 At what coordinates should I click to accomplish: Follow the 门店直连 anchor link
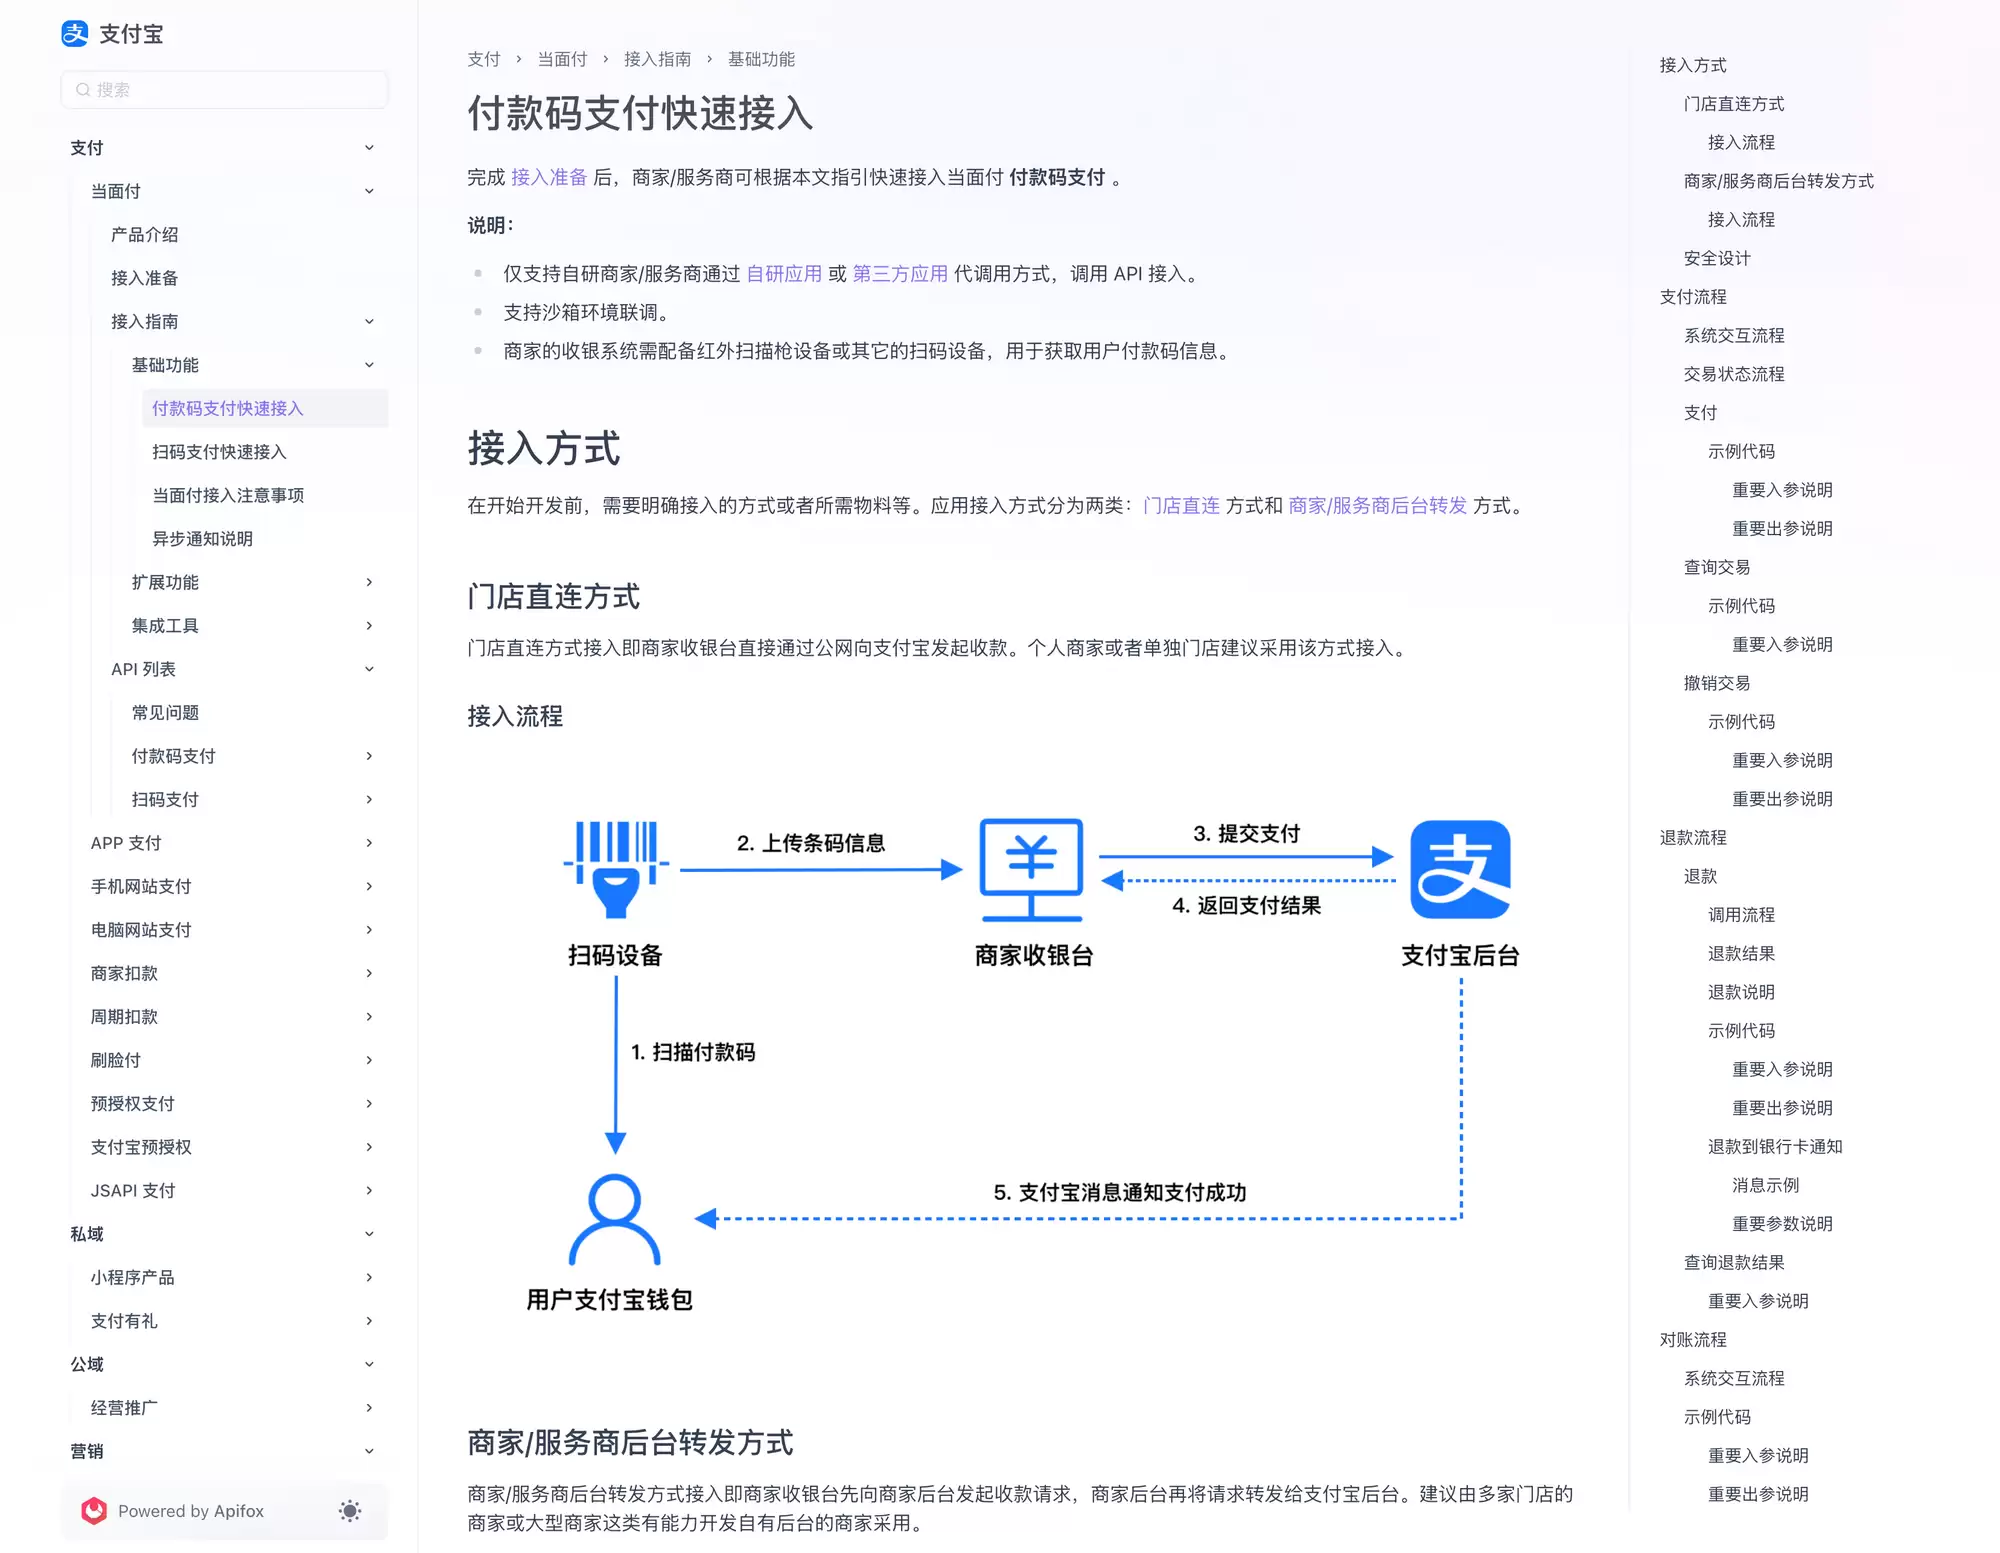point(1181,506)
